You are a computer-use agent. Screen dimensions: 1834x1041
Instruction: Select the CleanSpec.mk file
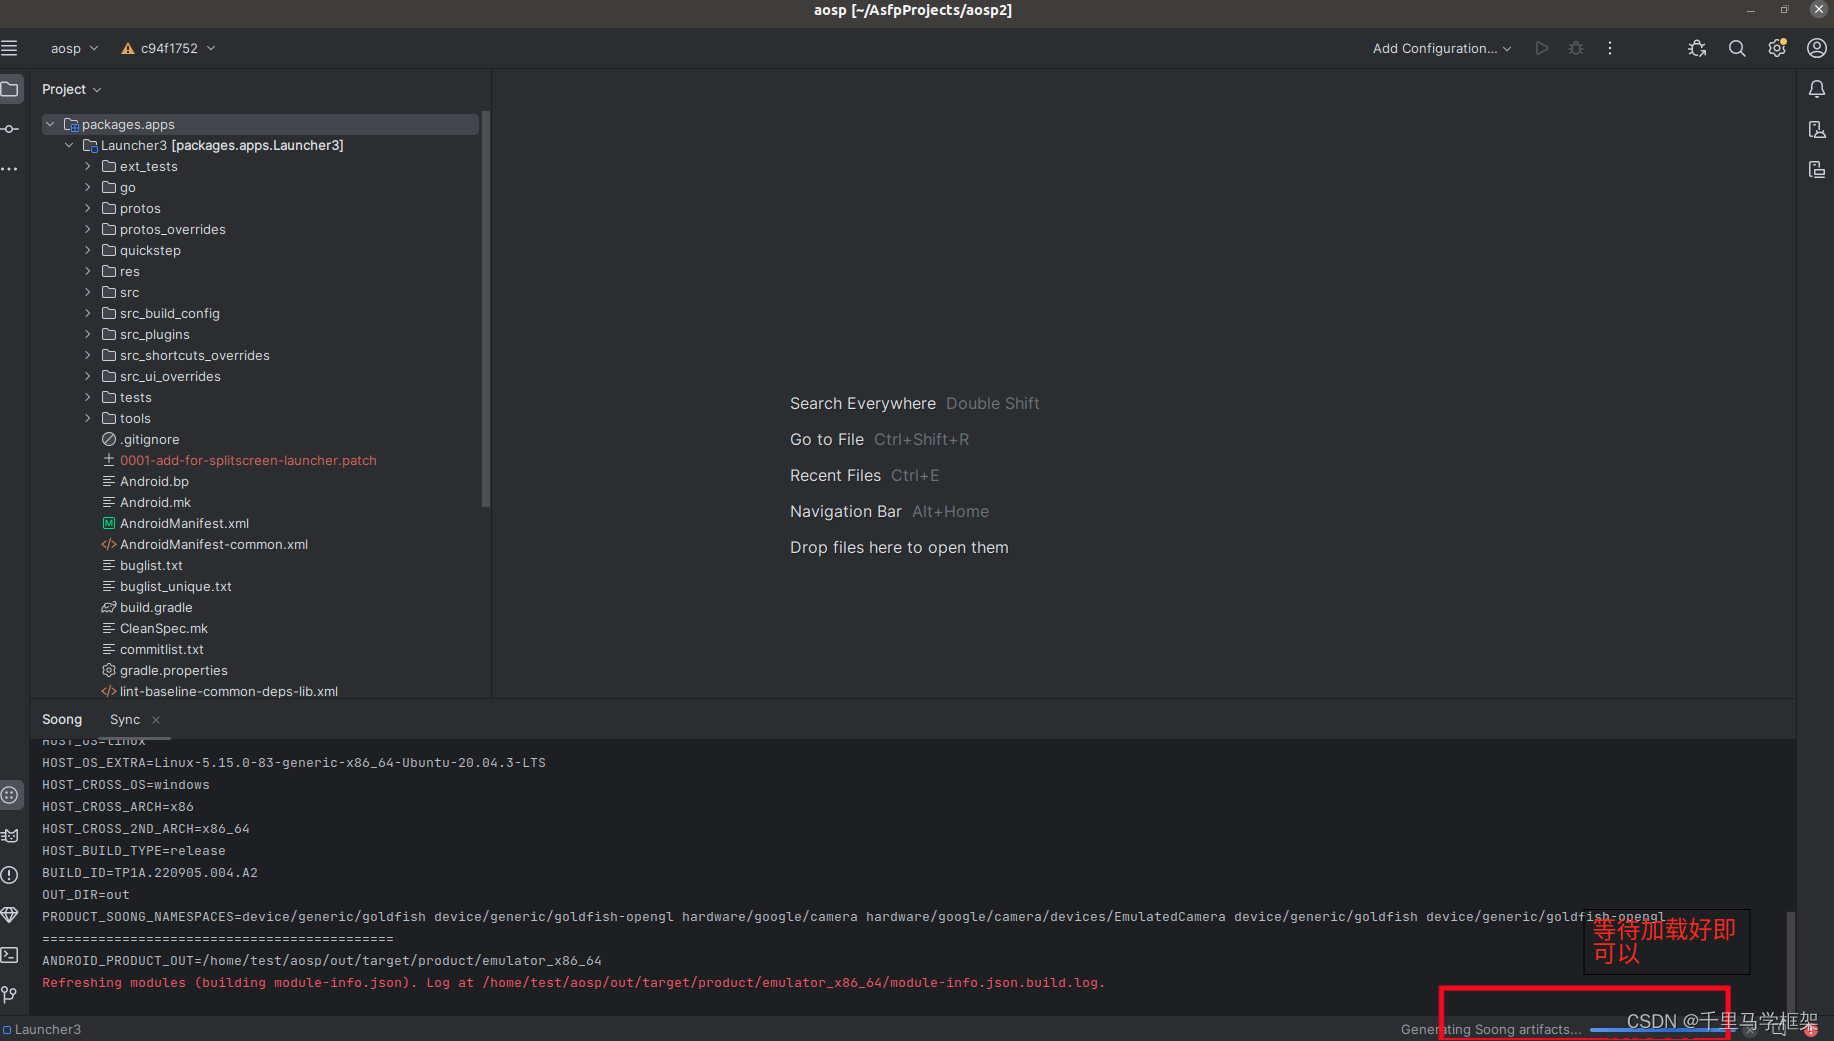pyautogui.click(x=164, y=628)
